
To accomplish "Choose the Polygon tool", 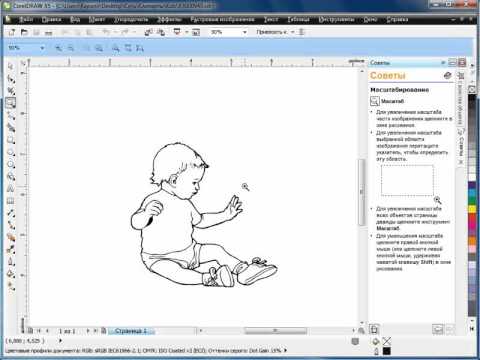I will [x=11, y=164].
